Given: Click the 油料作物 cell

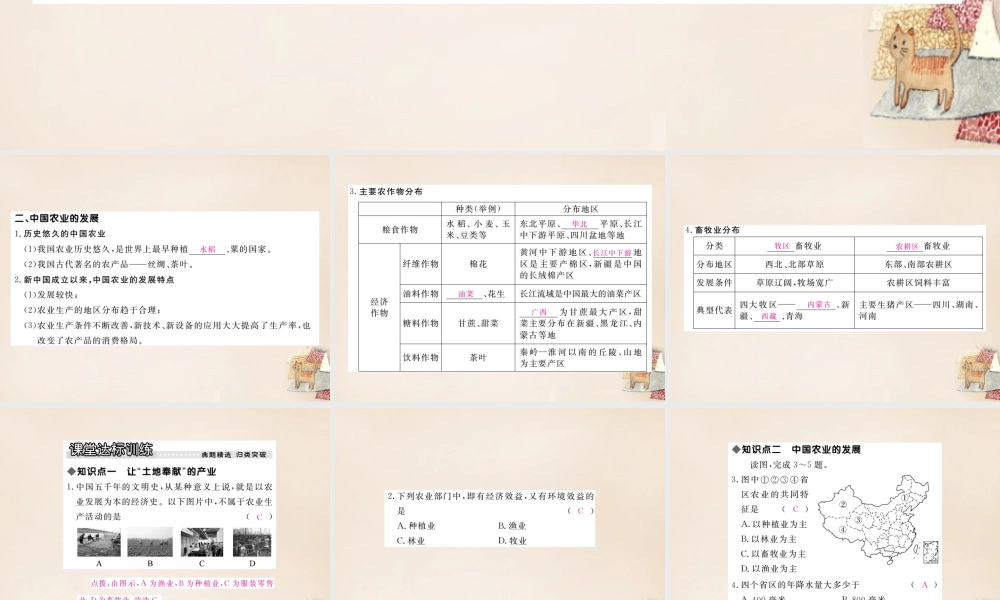Looking at the screenshot, I should point(421,294).
